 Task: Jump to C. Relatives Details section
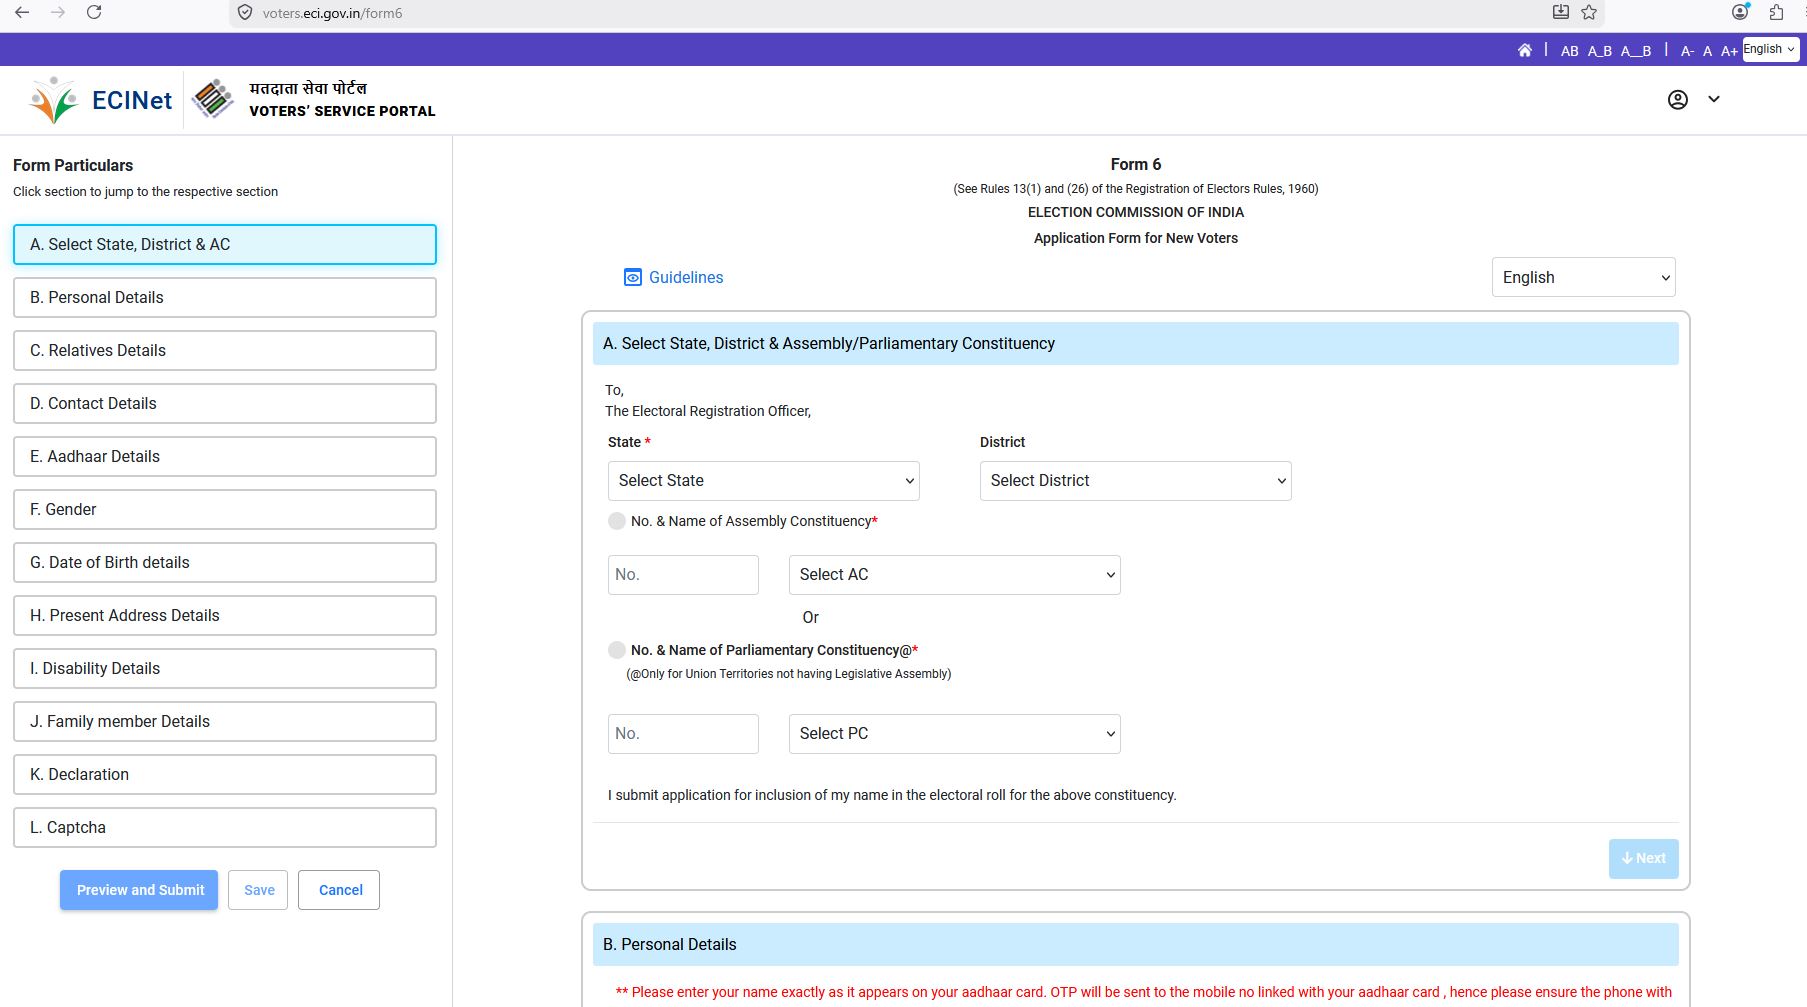pyautogui.click(x=225, y=350)
